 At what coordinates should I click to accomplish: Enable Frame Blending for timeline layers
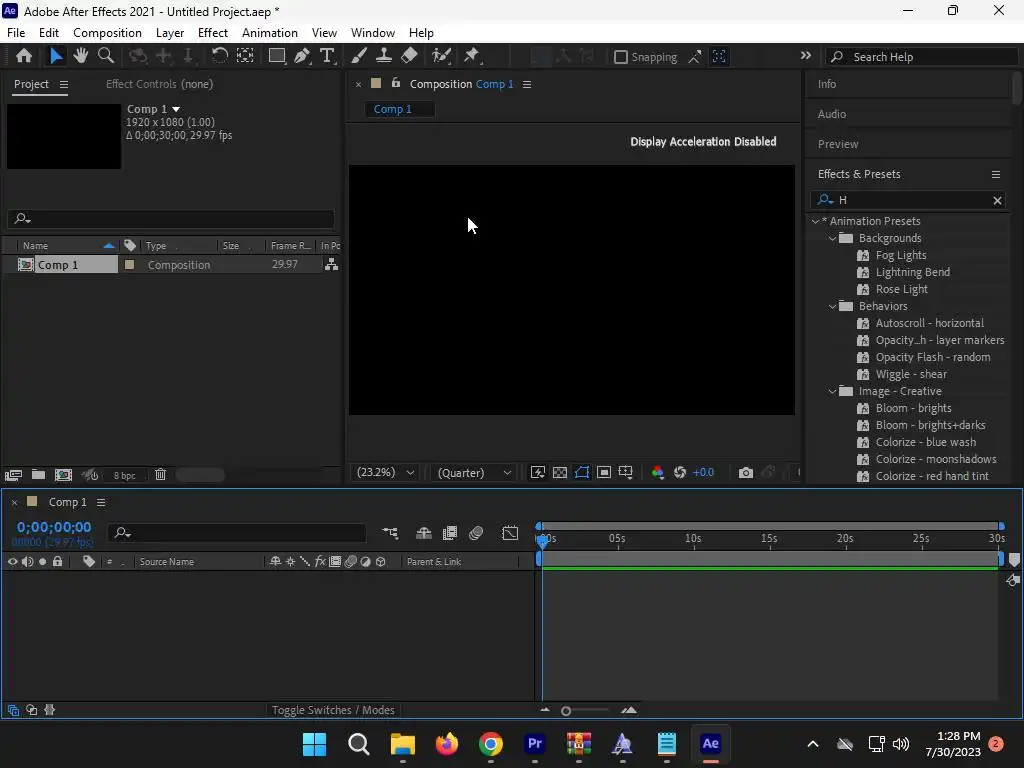click(x=450, y=533)
